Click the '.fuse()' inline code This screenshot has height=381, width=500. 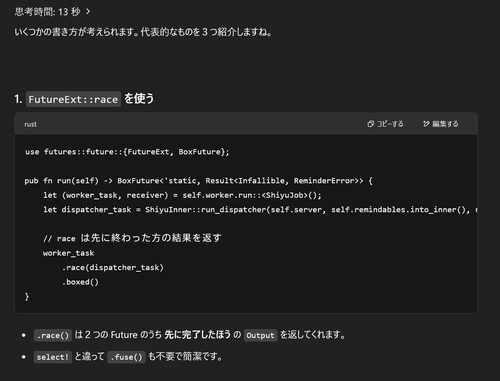(126, 357)
